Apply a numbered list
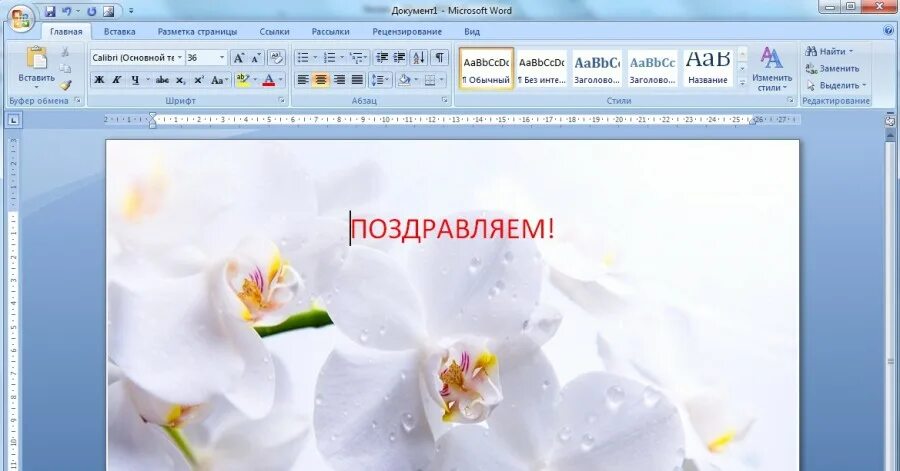The height and width of the screenshot is (471, 900). click(329, 58)
